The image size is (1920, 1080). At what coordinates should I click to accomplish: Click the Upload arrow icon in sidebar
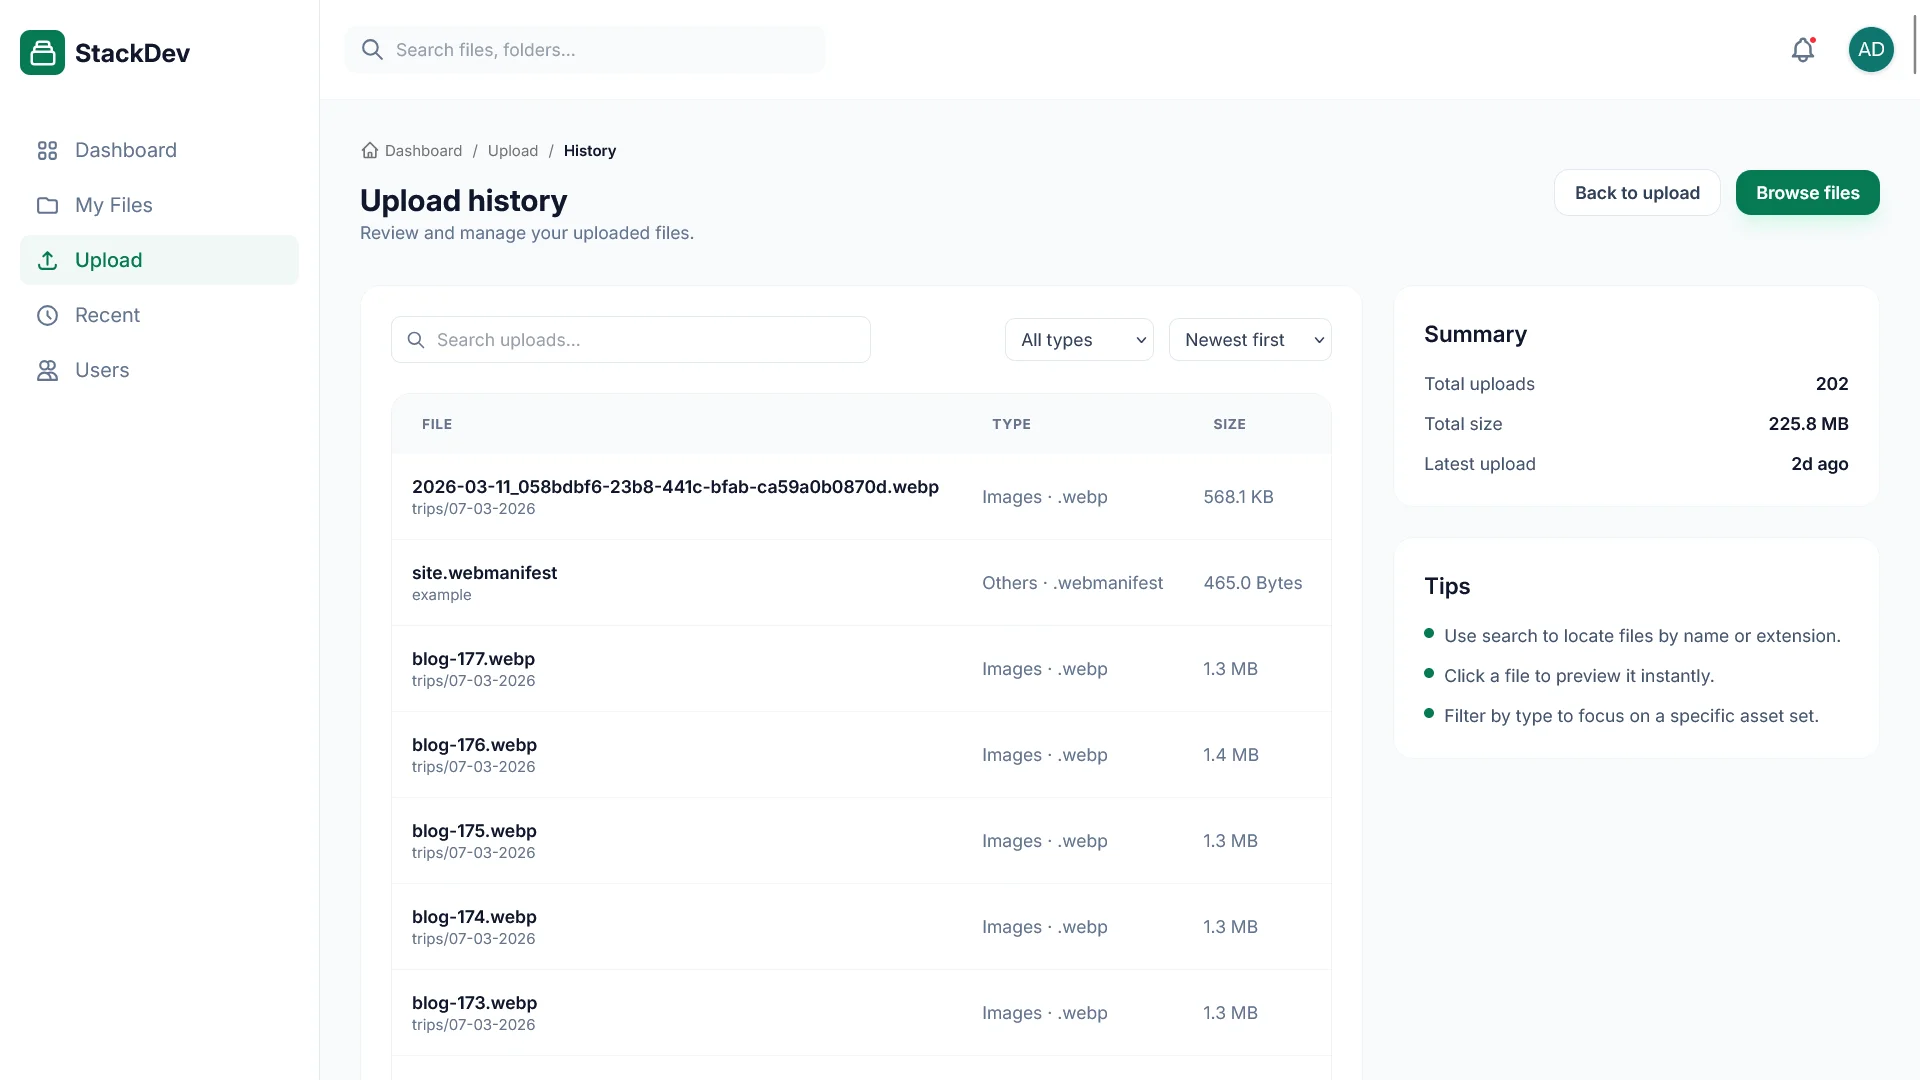pyautogui.click(x=47, y=260)
